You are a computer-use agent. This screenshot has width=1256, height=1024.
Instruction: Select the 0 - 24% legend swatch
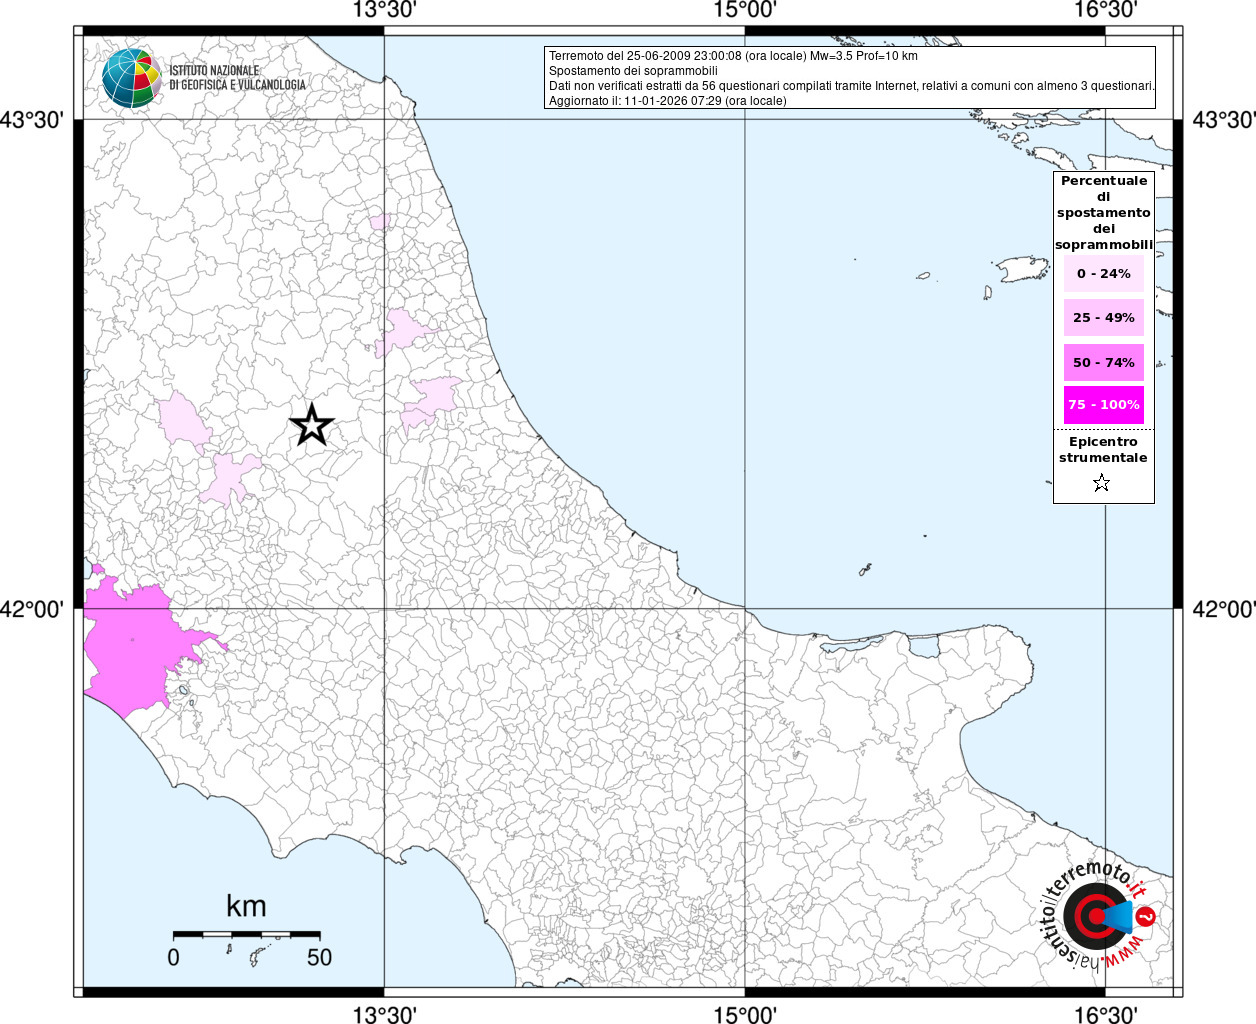pos(1104,274)
